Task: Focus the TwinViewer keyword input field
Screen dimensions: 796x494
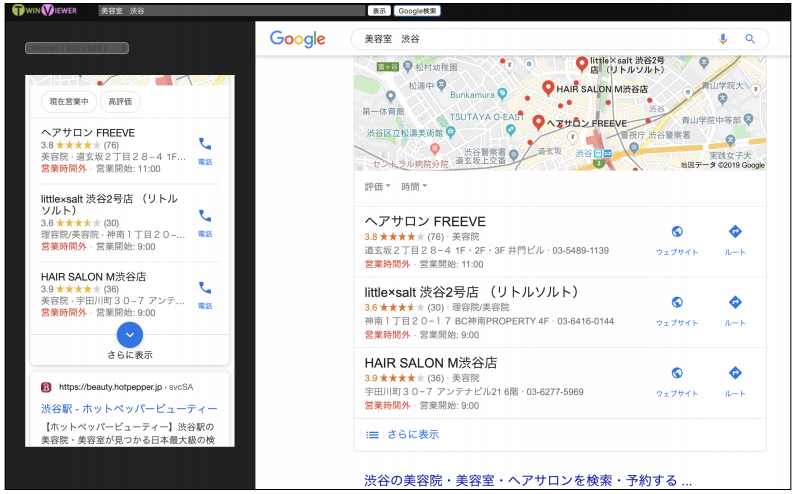Action: (x=231, y=11)
